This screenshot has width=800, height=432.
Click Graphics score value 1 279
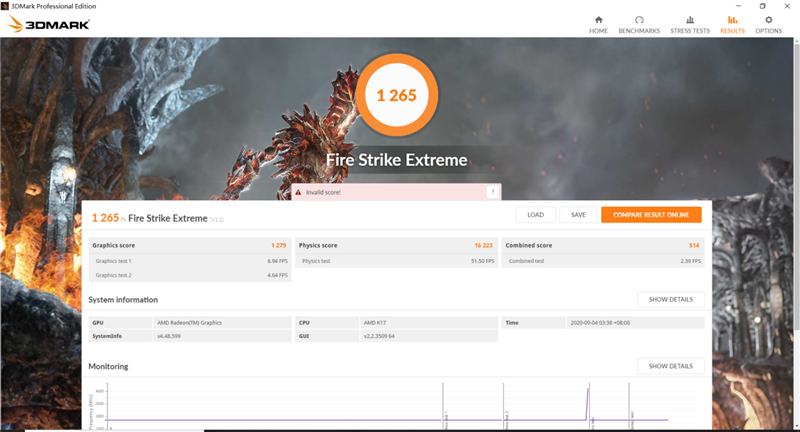pyautogui.click(x=279, y=245)
